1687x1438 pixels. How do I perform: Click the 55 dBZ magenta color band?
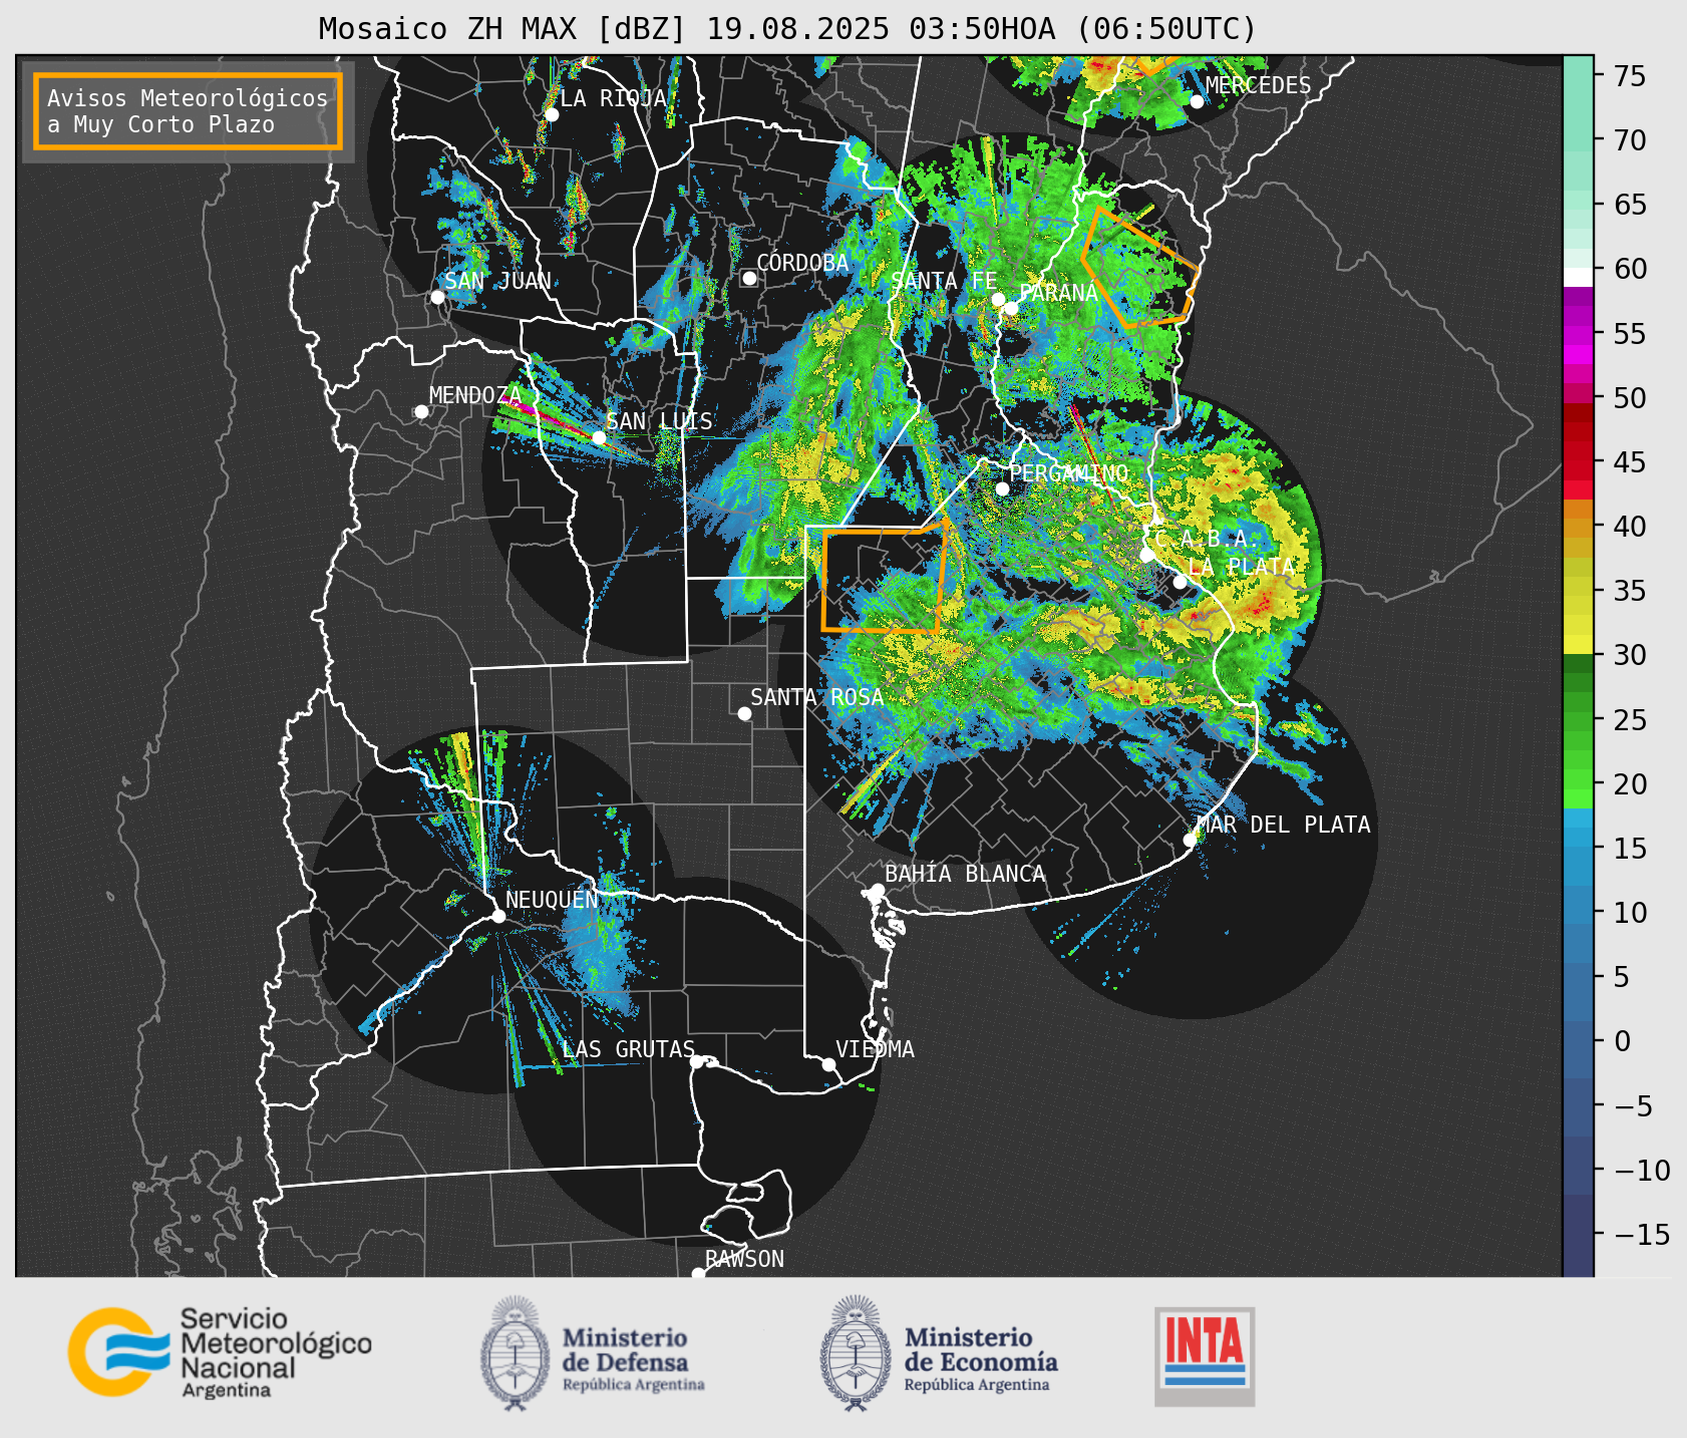click(1578, 333)
